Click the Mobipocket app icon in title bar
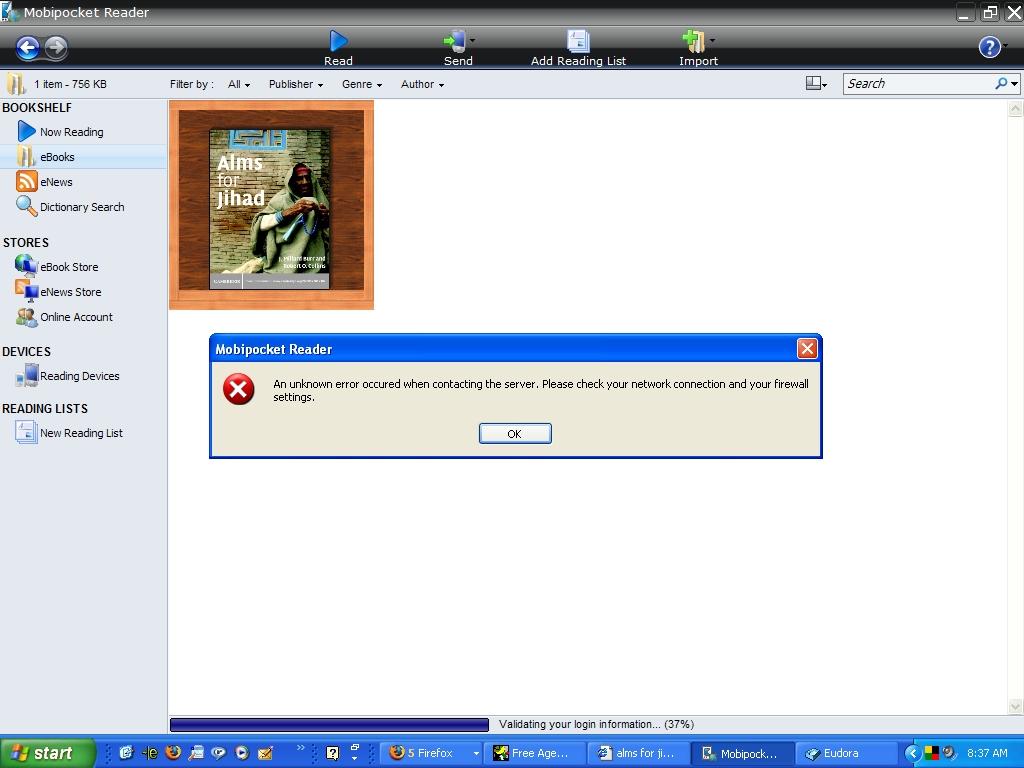1024x768 pixels. click(10, 12)
